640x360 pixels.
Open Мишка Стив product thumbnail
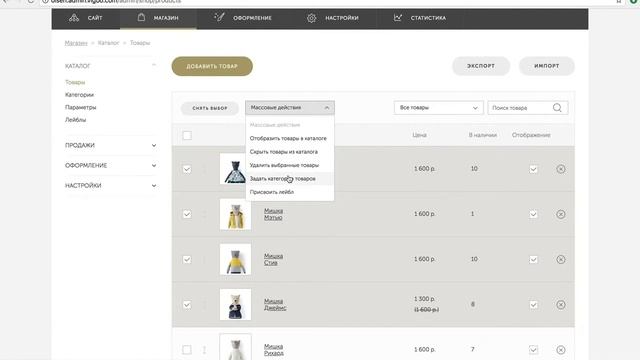coord(236,259)
